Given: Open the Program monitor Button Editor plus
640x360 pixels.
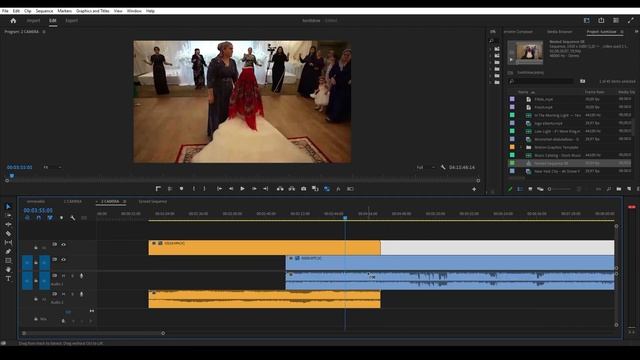Looking at the screenshot, I should [474, 189].
